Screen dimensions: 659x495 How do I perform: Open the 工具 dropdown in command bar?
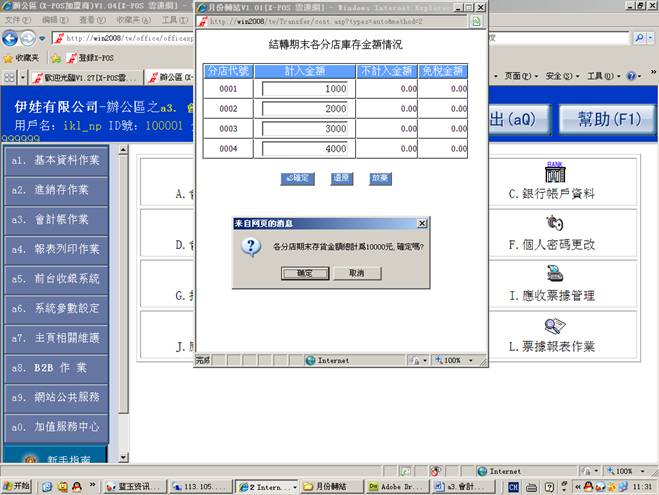[600, 76]
